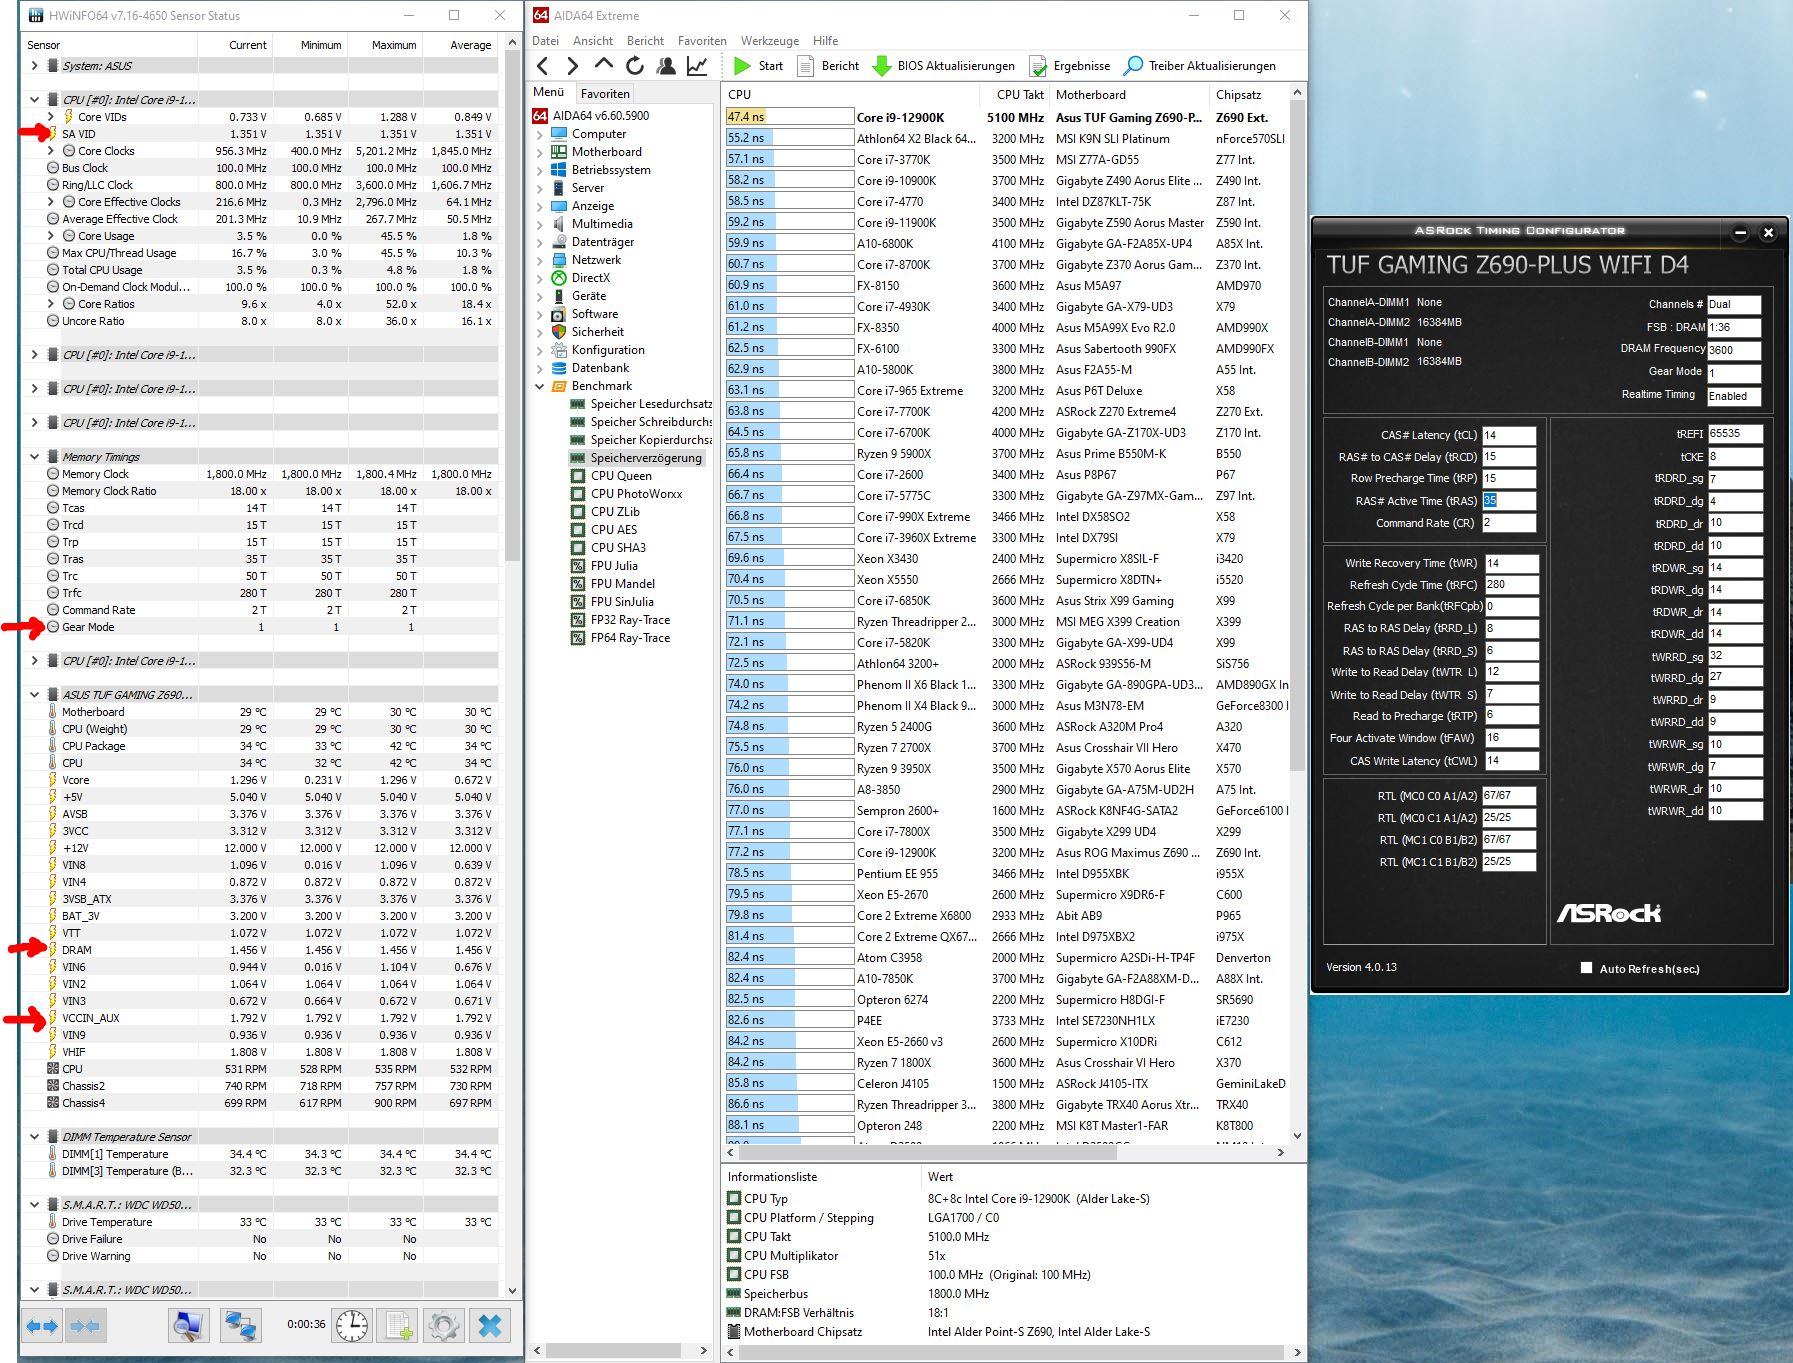Expand Core VIDs sensor row

click(51, 117)
